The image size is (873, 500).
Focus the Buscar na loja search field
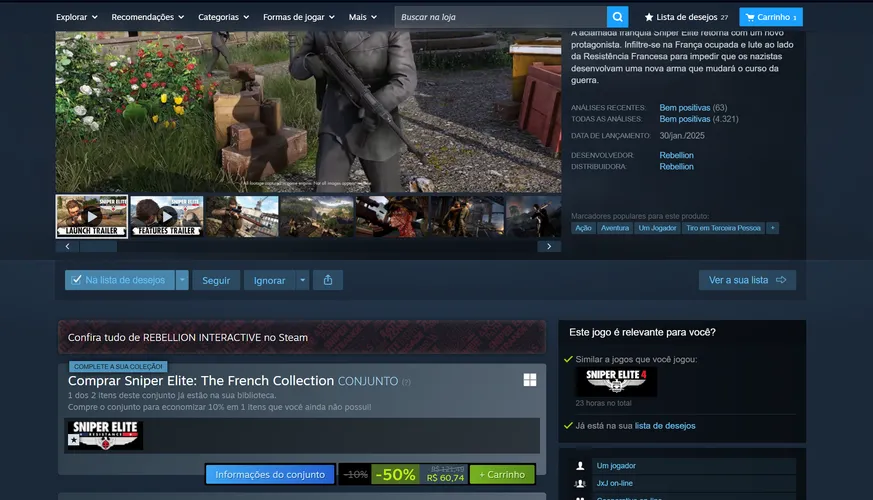coord(501,17)
